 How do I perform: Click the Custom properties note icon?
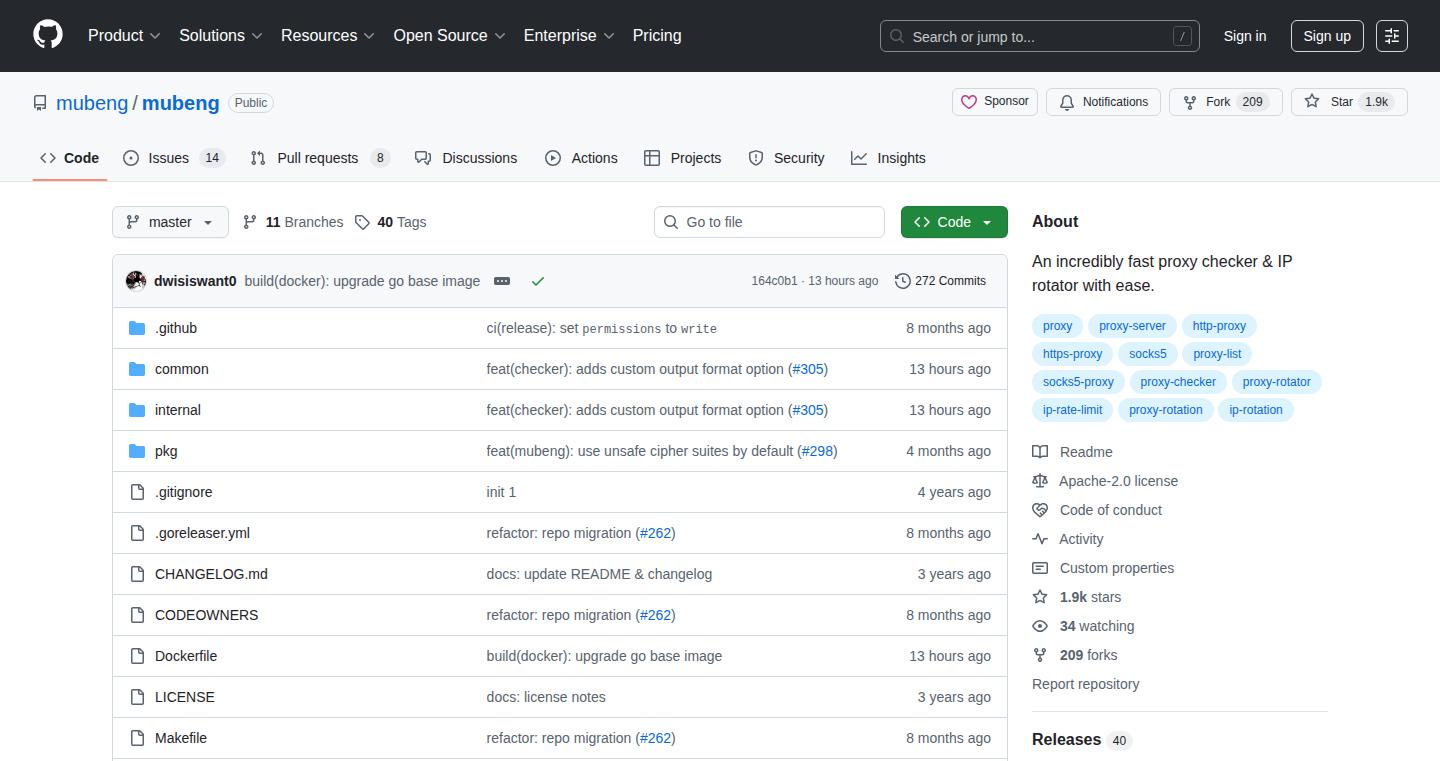pos(1040,568)
